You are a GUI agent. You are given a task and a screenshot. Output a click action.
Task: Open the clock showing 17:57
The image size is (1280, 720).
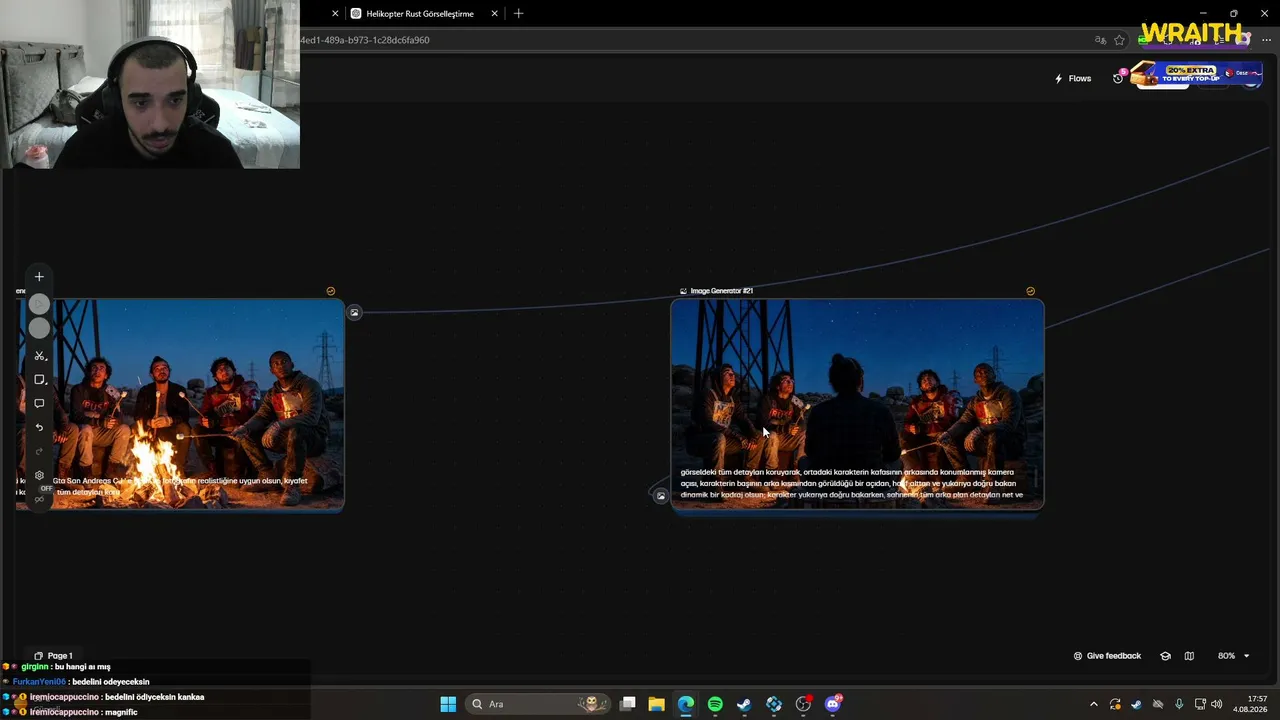(1251, 704)
